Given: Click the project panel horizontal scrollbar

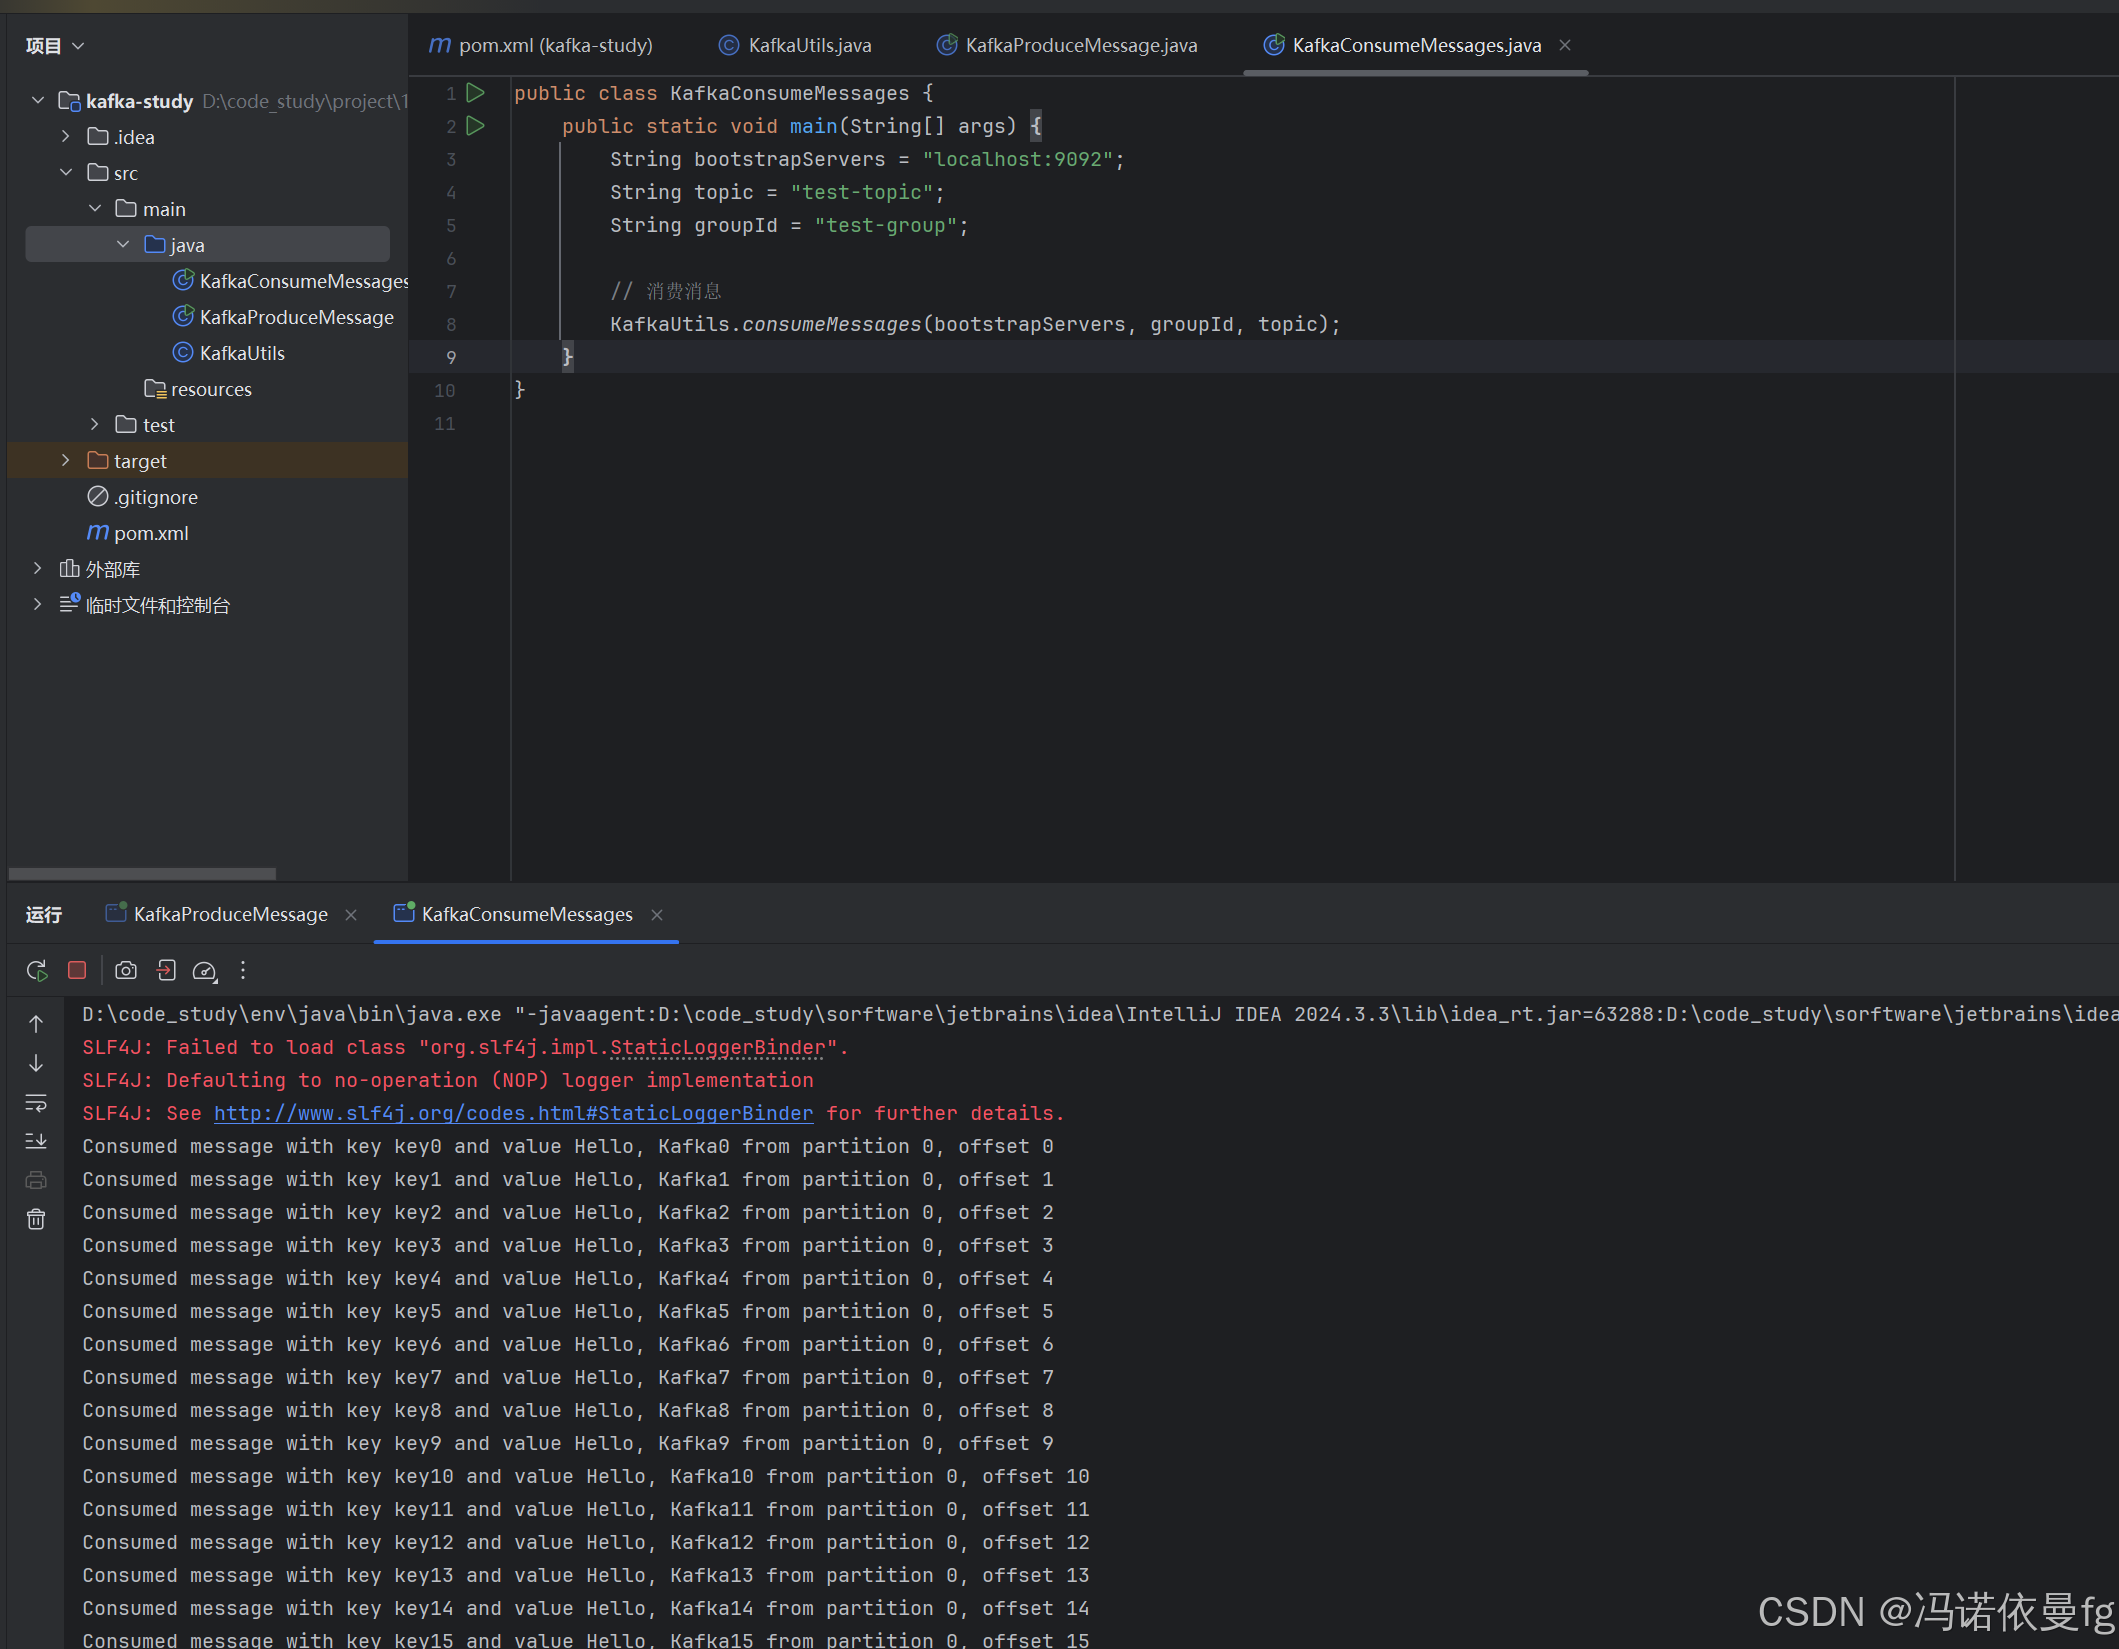Looking at the screenshot, I should tap(142, 873).
